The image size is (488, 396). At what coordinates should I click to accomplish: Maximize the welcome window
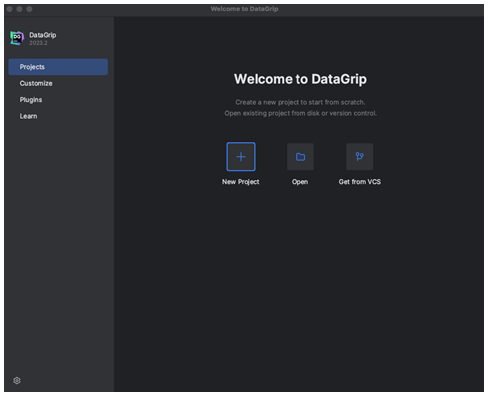tap(29, 9)
